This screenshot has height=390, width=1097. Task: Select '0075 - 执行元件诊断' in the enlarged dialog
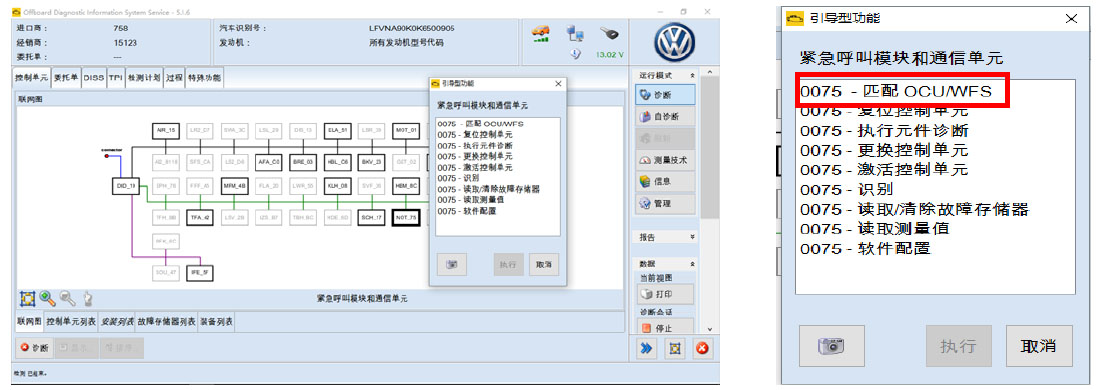tap(884, 130)
